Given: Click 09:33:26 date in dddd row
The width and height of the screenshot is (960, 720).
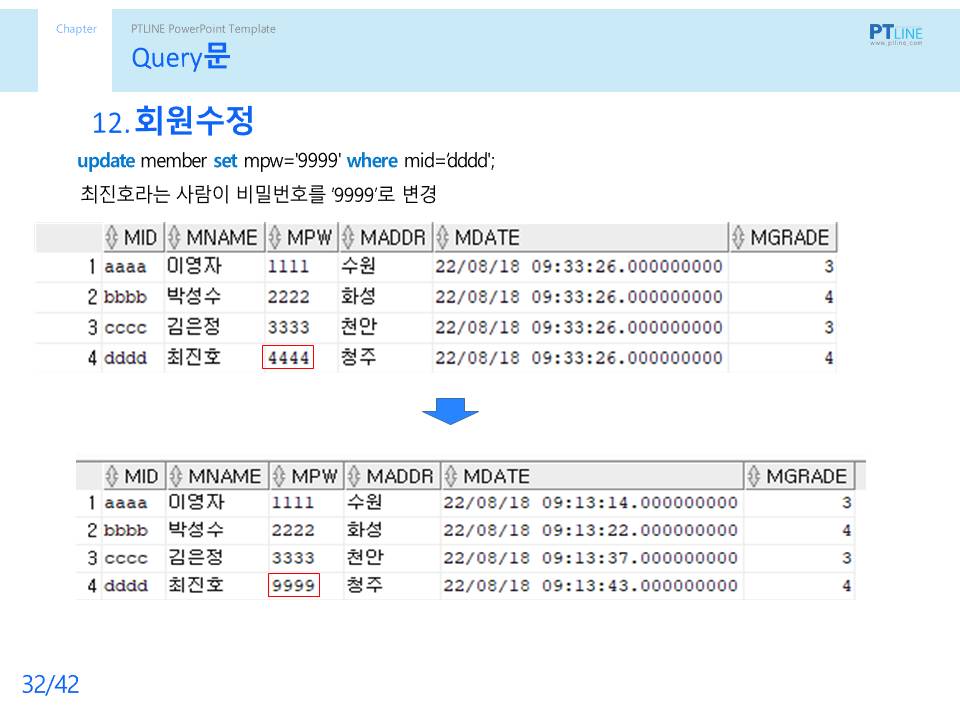Looking at the screenshot, I should (x=579, y=358).
